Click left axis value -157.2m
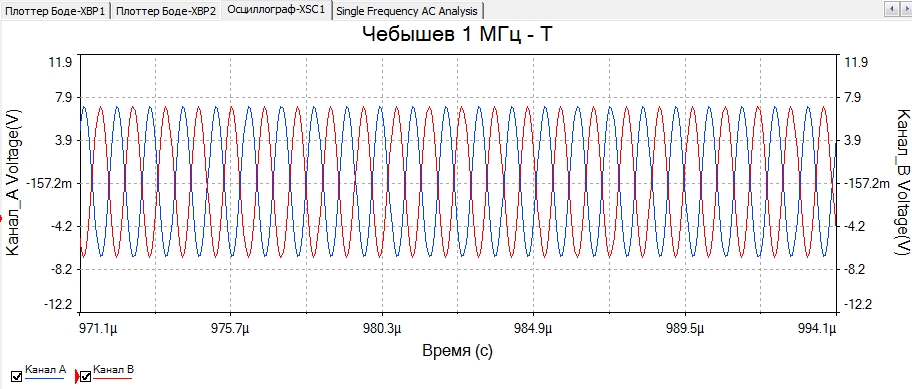This screenshot has width=912, height=389. point(49,184)
